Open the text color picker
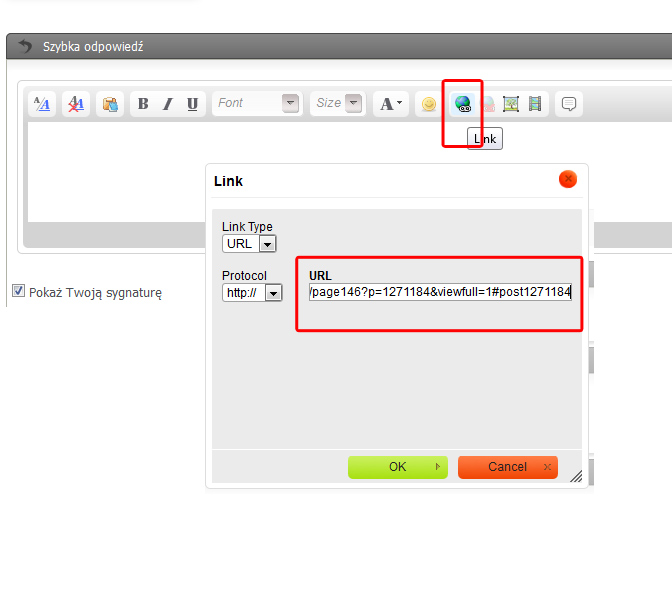The image size is (672, 614). [390, 104]
